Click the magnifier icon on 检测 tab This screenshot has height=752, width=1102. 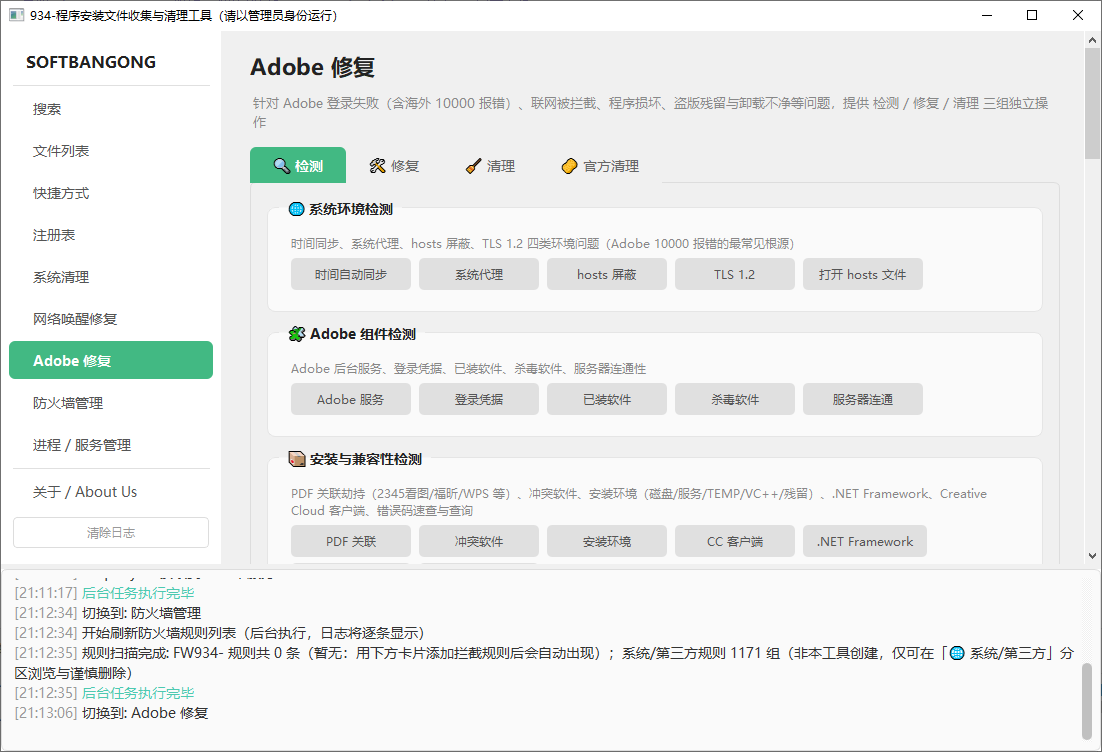tap(281, 166)
